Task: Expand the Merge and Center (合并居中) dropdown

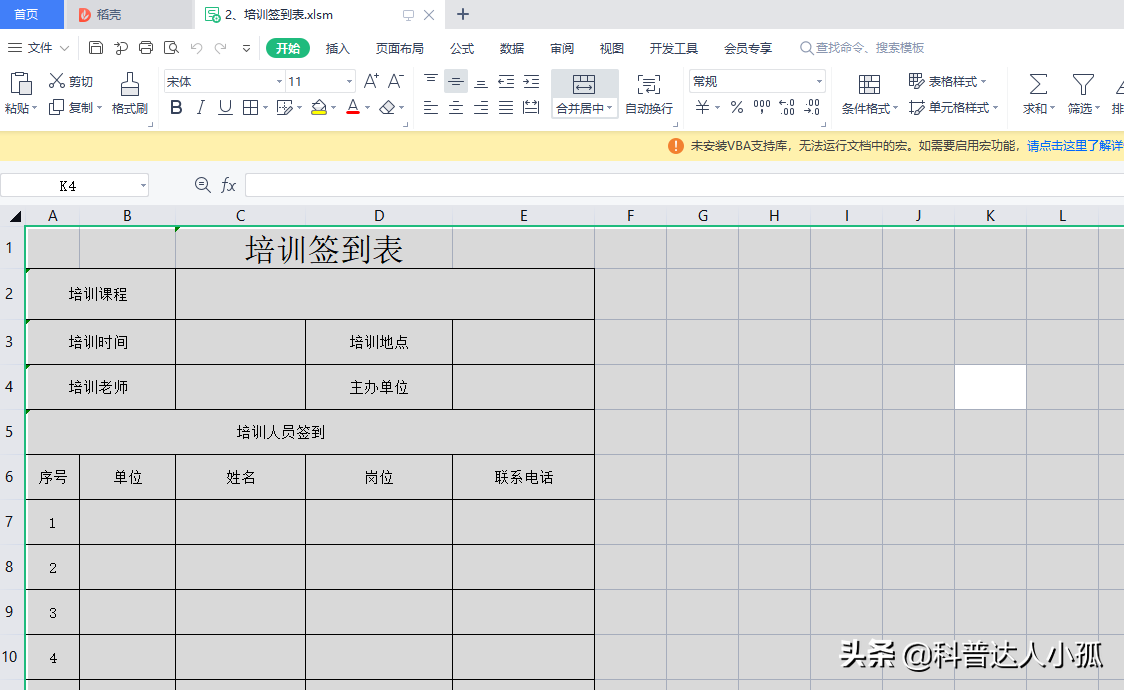Action: click(610, 108)
